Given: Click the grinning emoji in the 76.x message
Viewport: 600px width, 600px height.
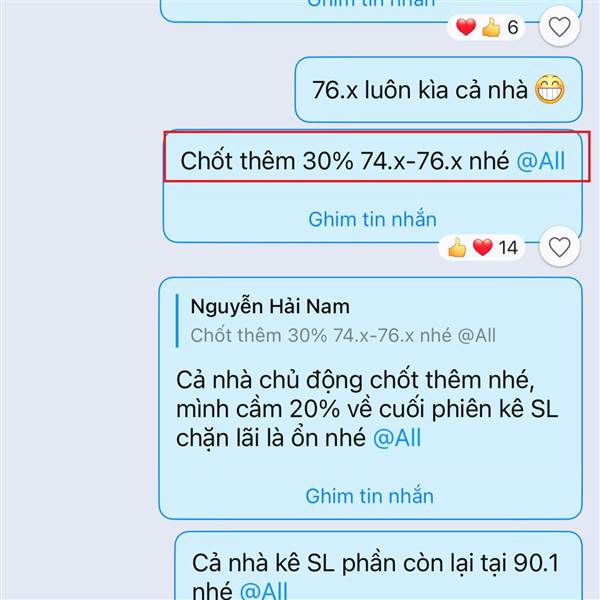Looking at the screenshot, I should tap(549, 90).
